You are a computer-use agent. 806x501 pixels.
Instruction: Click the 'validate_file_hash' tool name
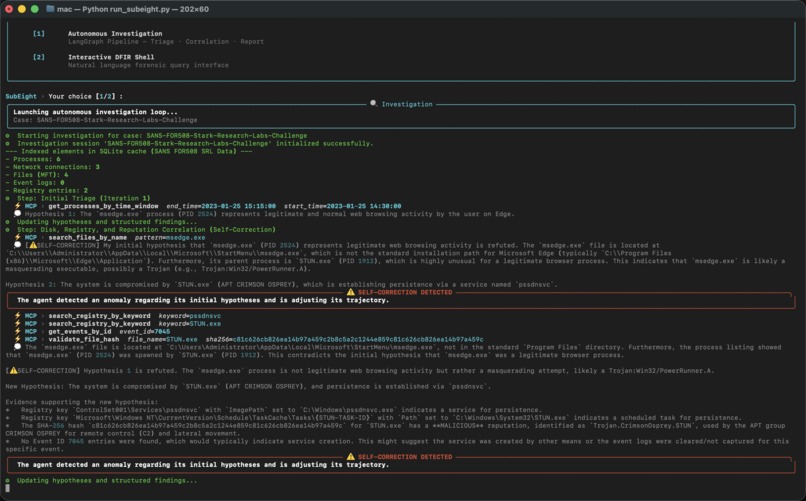tap(84, 339)
